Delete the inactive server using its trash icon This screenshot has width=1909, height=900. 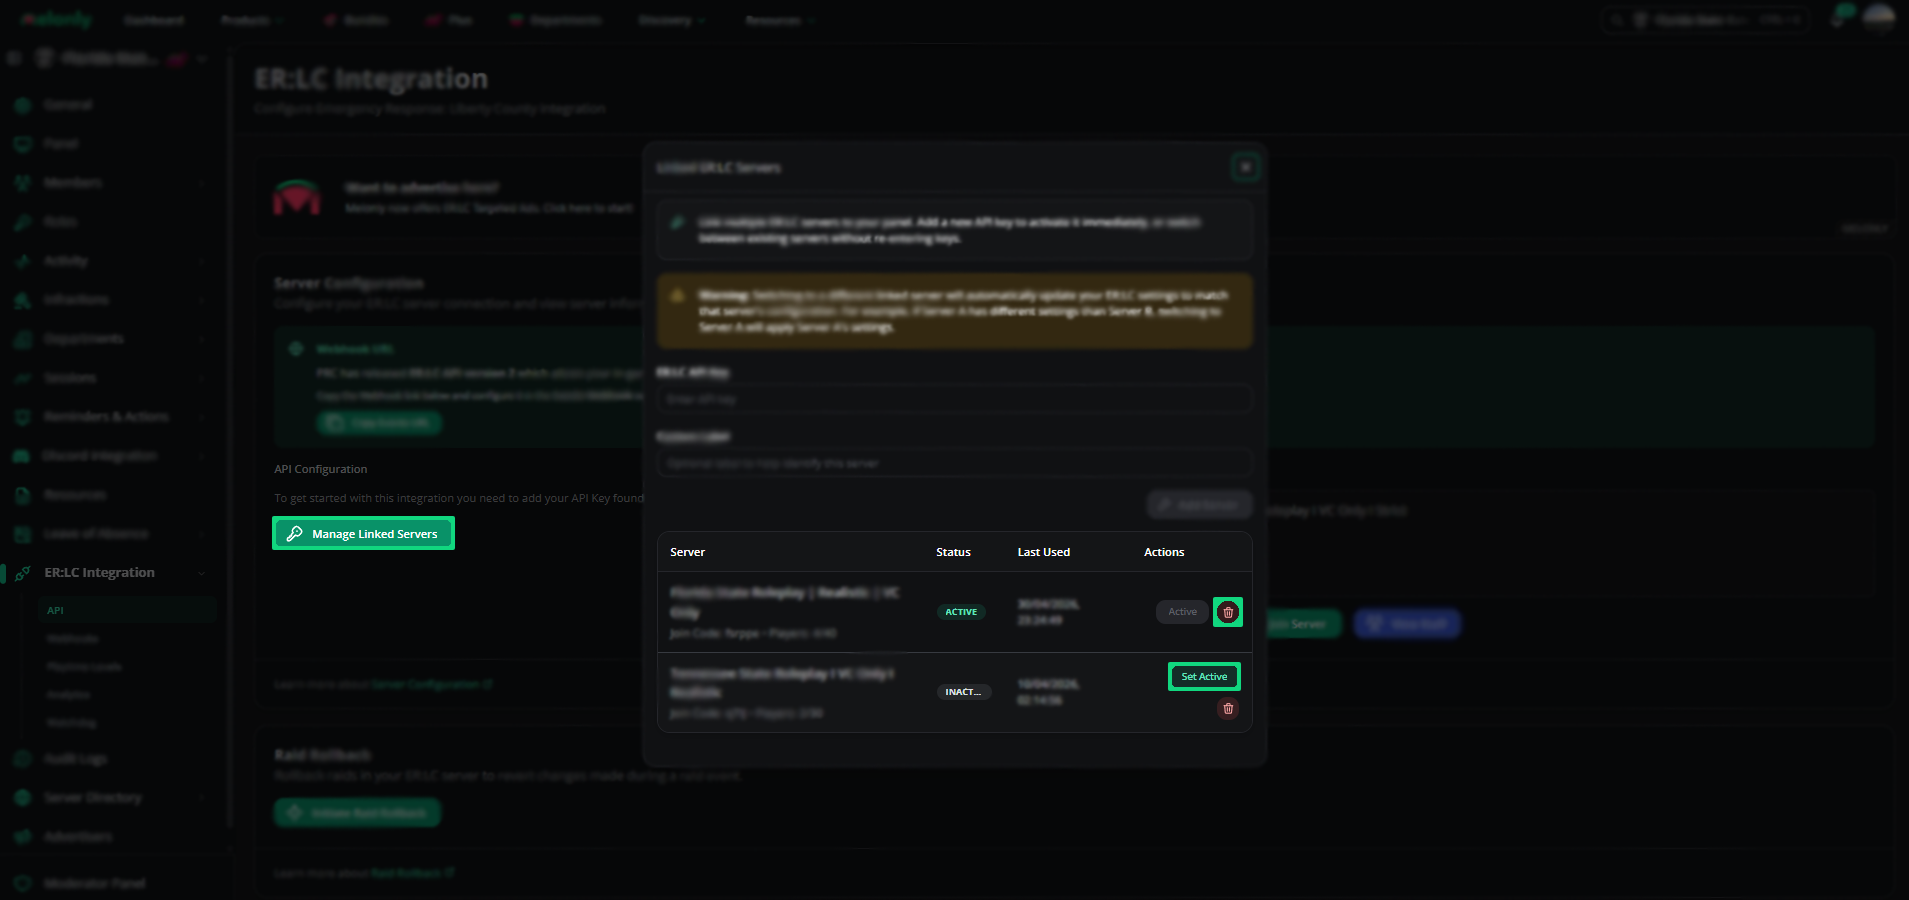(1228, 709)
